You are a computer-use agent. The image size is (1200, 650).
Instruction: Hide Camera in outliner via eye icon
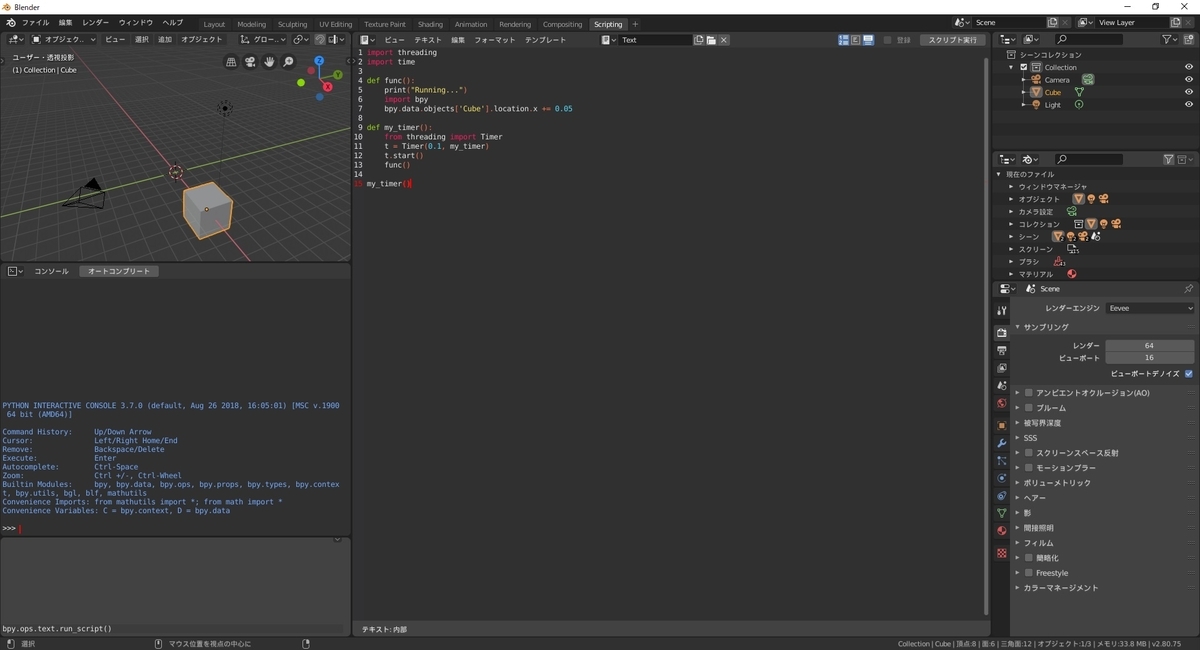pyautogui.click(x=1189, y=80)
